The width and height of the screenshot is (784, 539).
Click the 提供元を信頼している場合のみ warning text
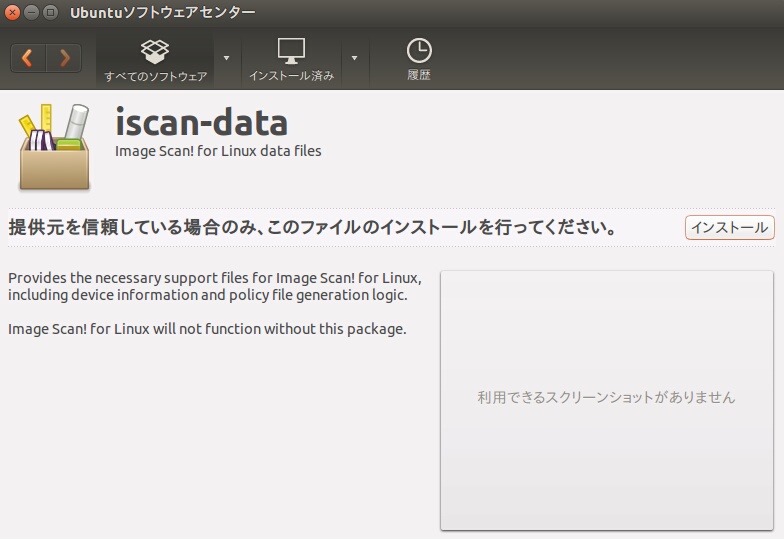click(312, 228)
